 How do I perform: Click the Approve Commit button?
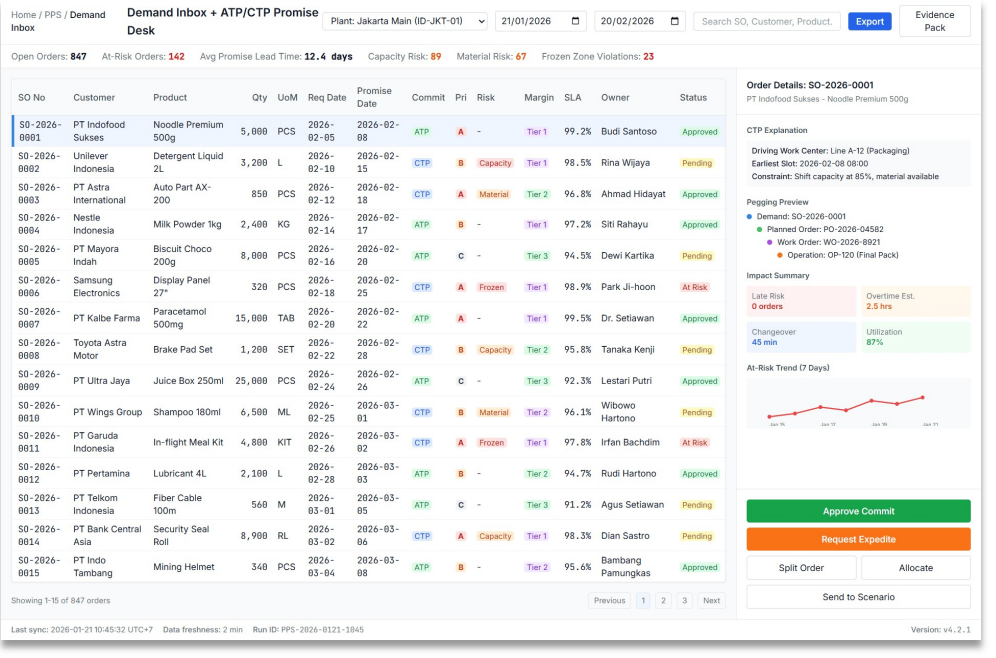[858, 511]
